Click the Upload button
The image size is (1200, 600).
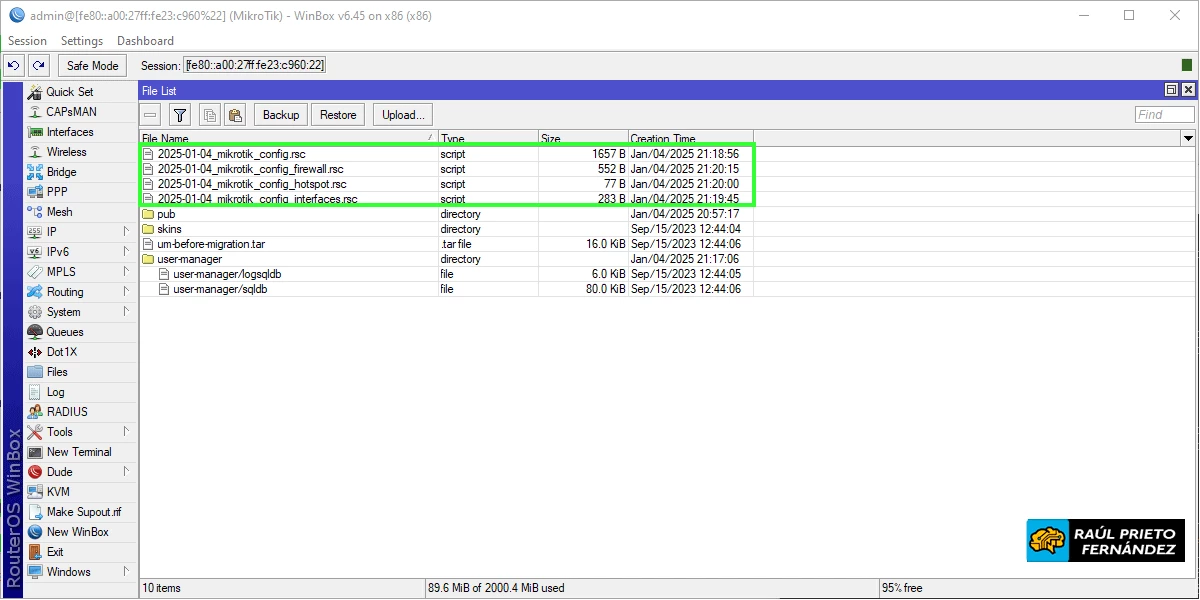402,114
